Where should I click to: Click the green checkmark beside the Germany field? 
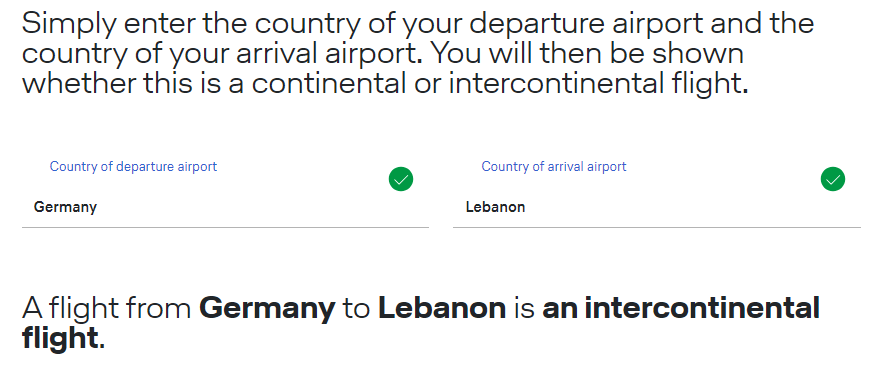click(400, 179)
